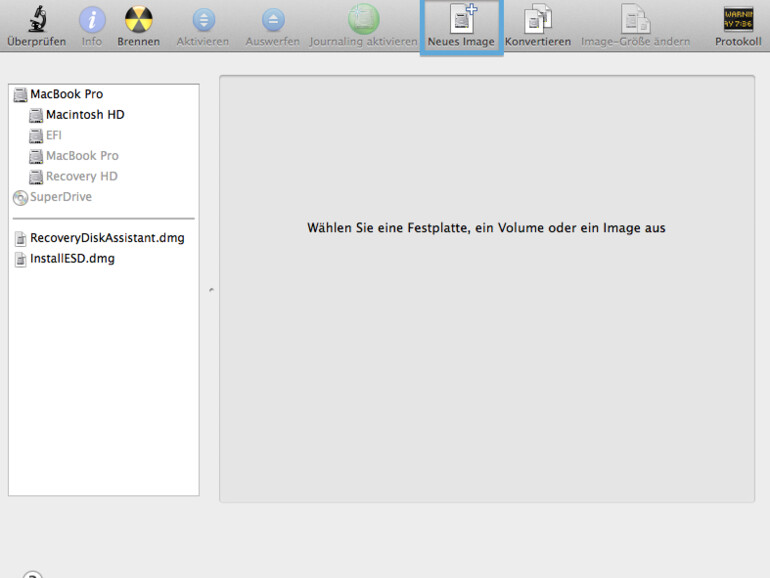The image size is (770, 578).
Task: Click the drive icon beside EFI
Action: [x=36, y=136]
